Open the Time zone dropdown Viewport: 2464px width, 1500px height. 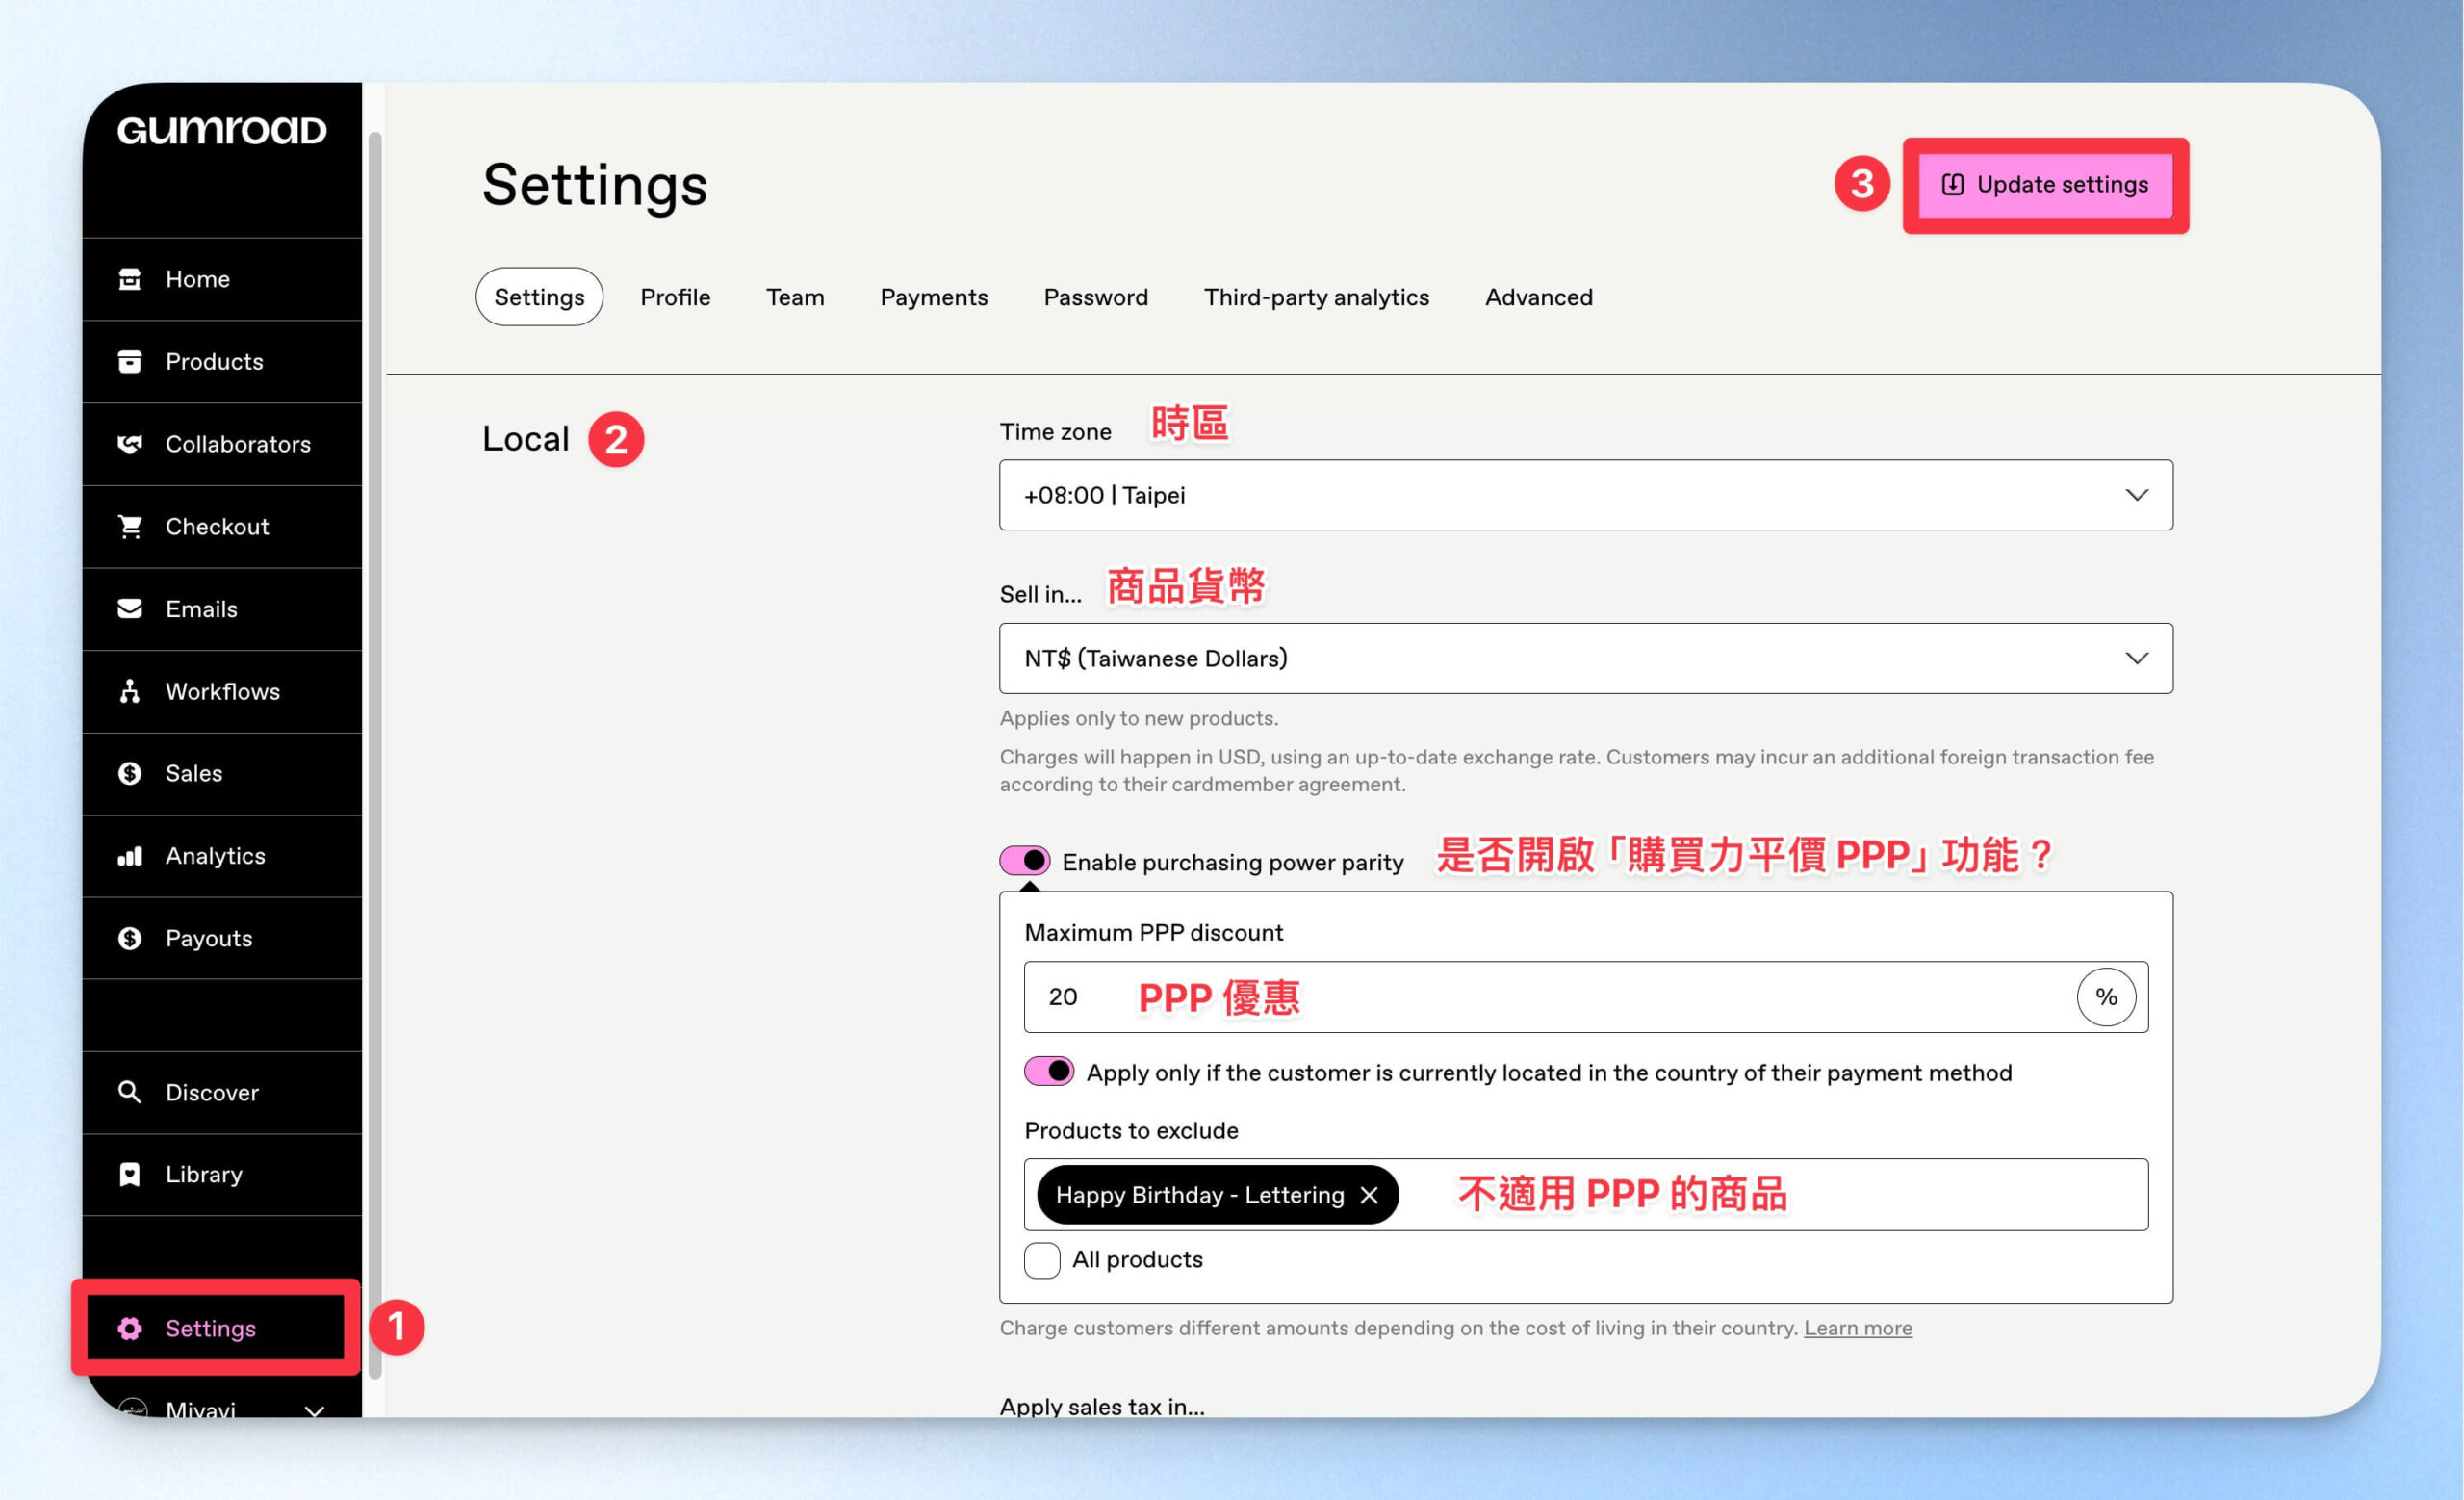point(1586,495)
